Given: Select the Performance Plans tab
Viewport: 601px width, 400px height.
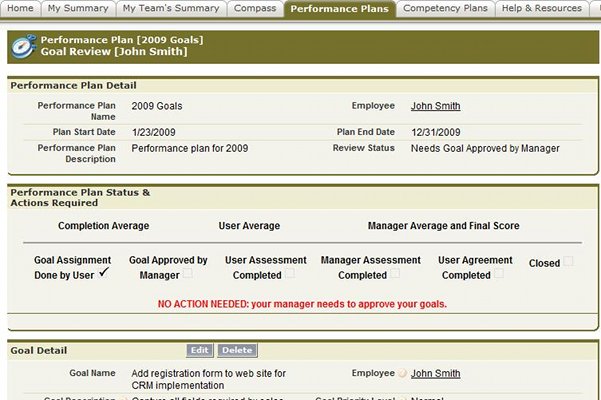Looking at the screenshot, I should tap(340, 8).
